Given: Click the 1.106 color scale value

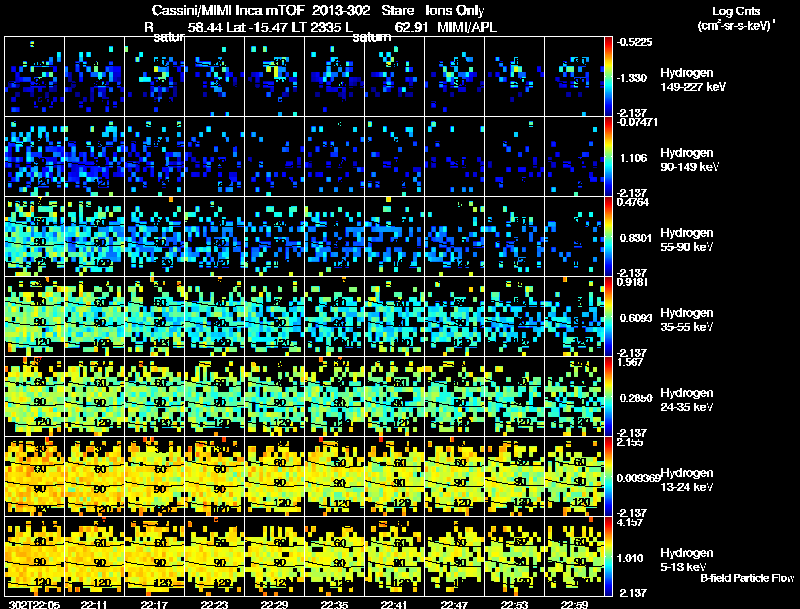Looking at the screenshot, I should [633, 158].
